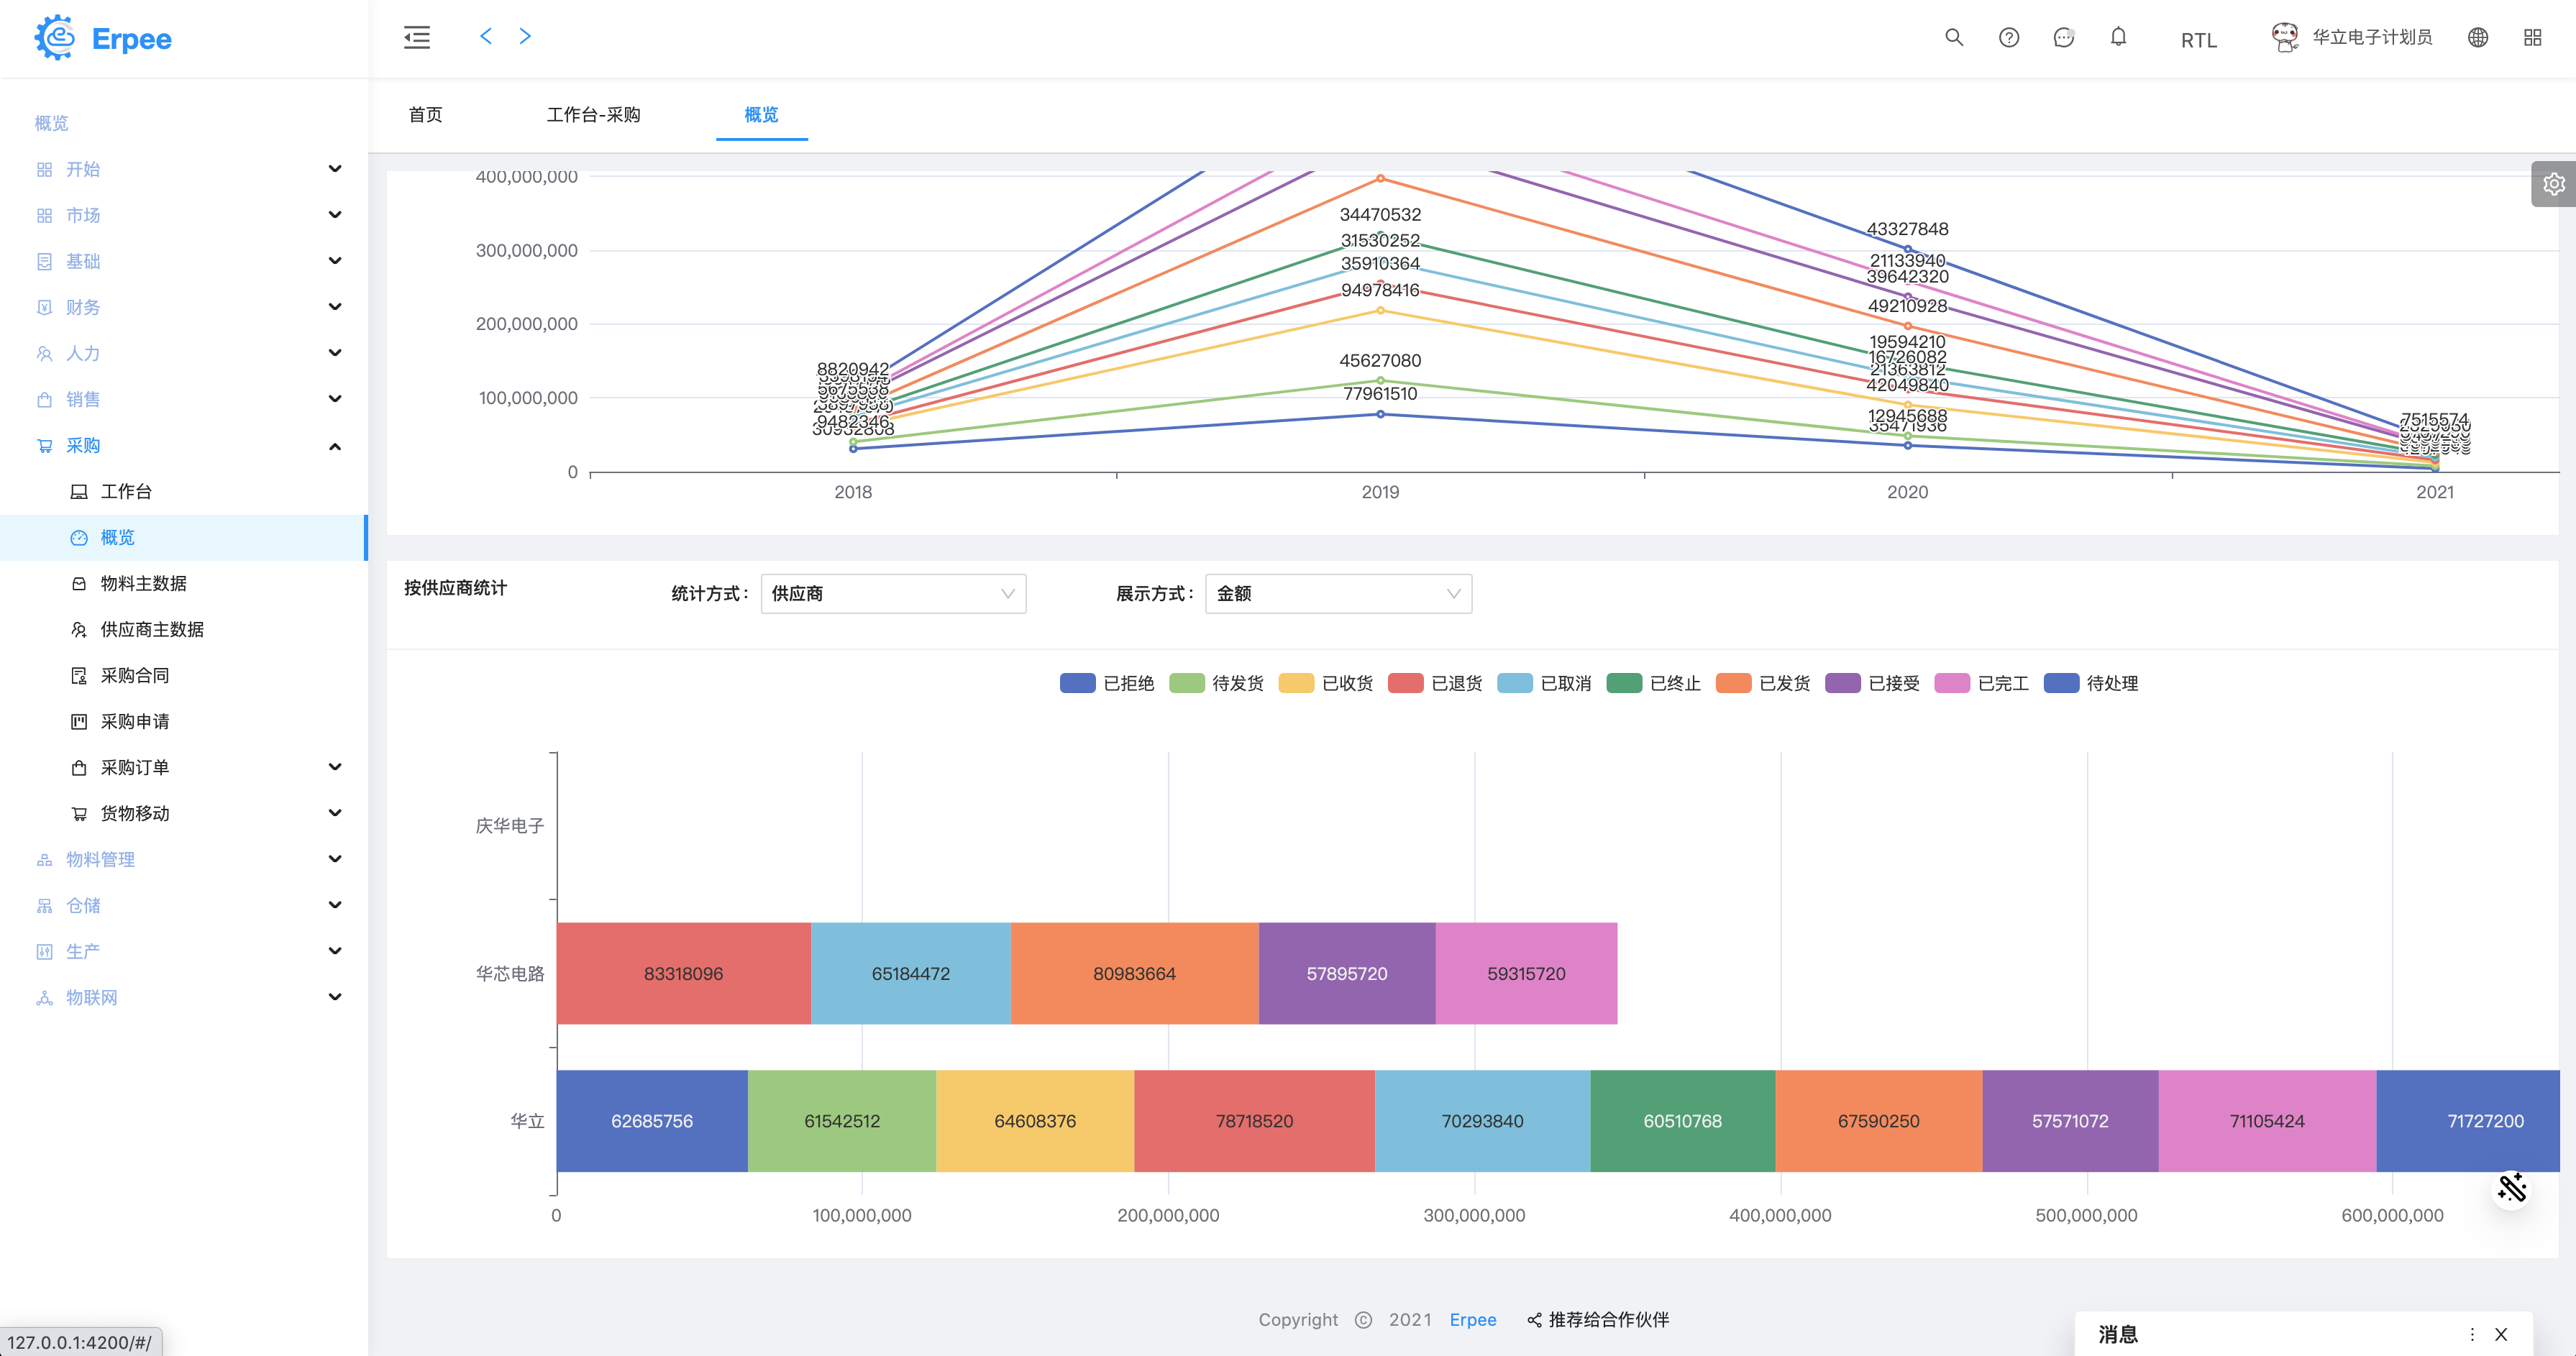Click the language globe icon
2576x1356 pixels.
[2477, 38]
